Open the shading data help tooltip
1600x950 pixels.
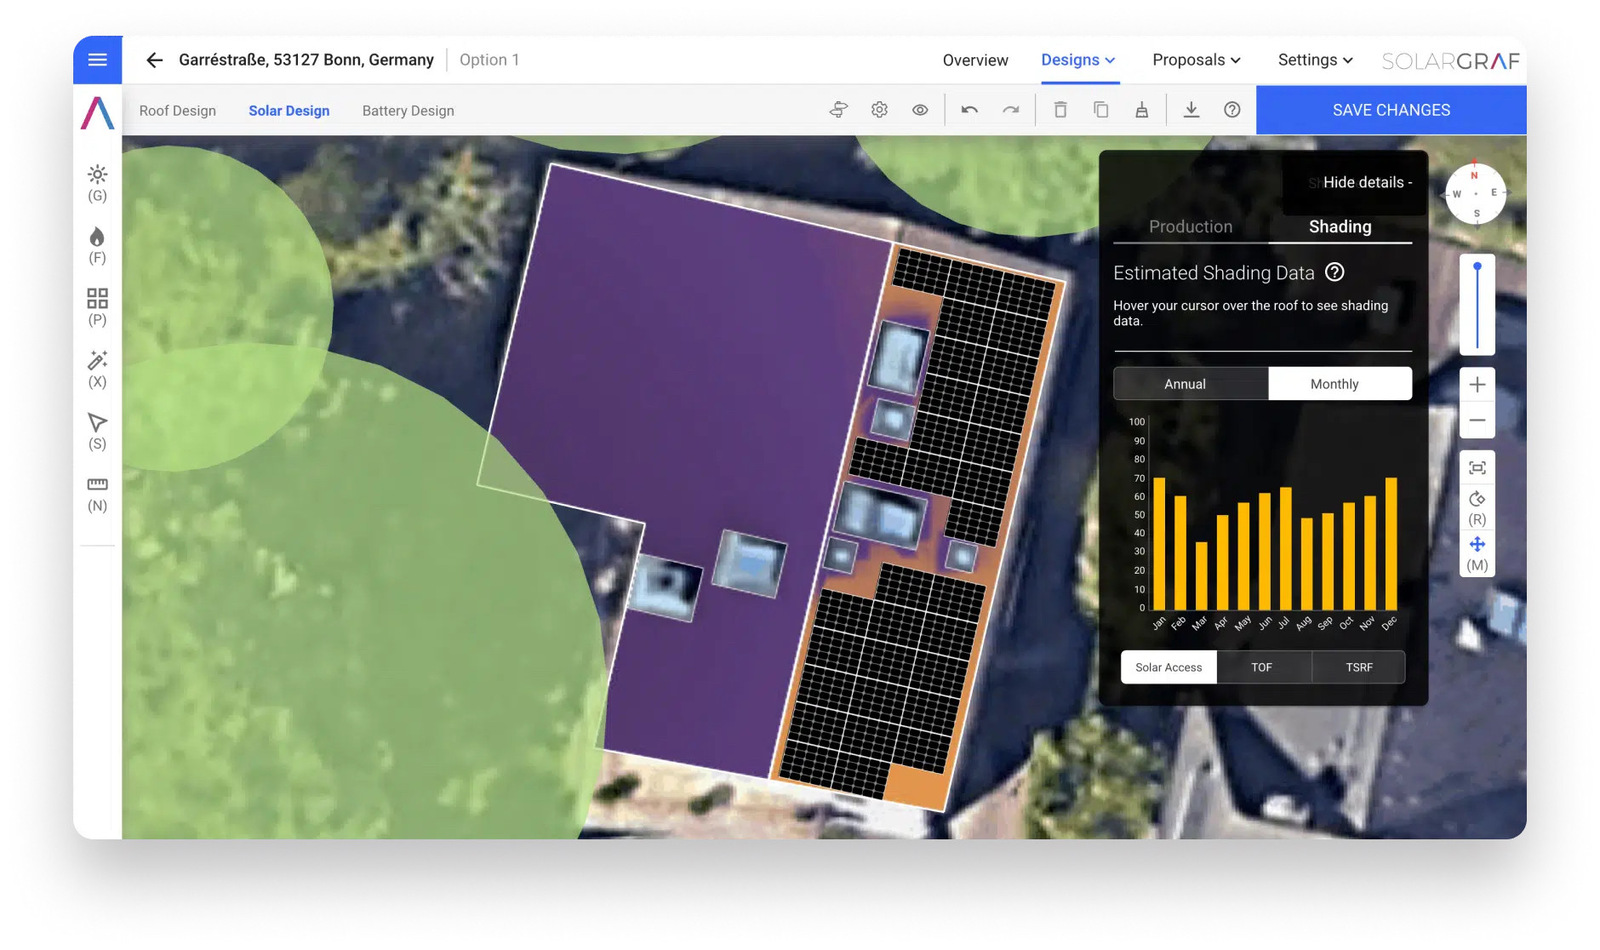pyautogui.click(x=1335, y=272)
